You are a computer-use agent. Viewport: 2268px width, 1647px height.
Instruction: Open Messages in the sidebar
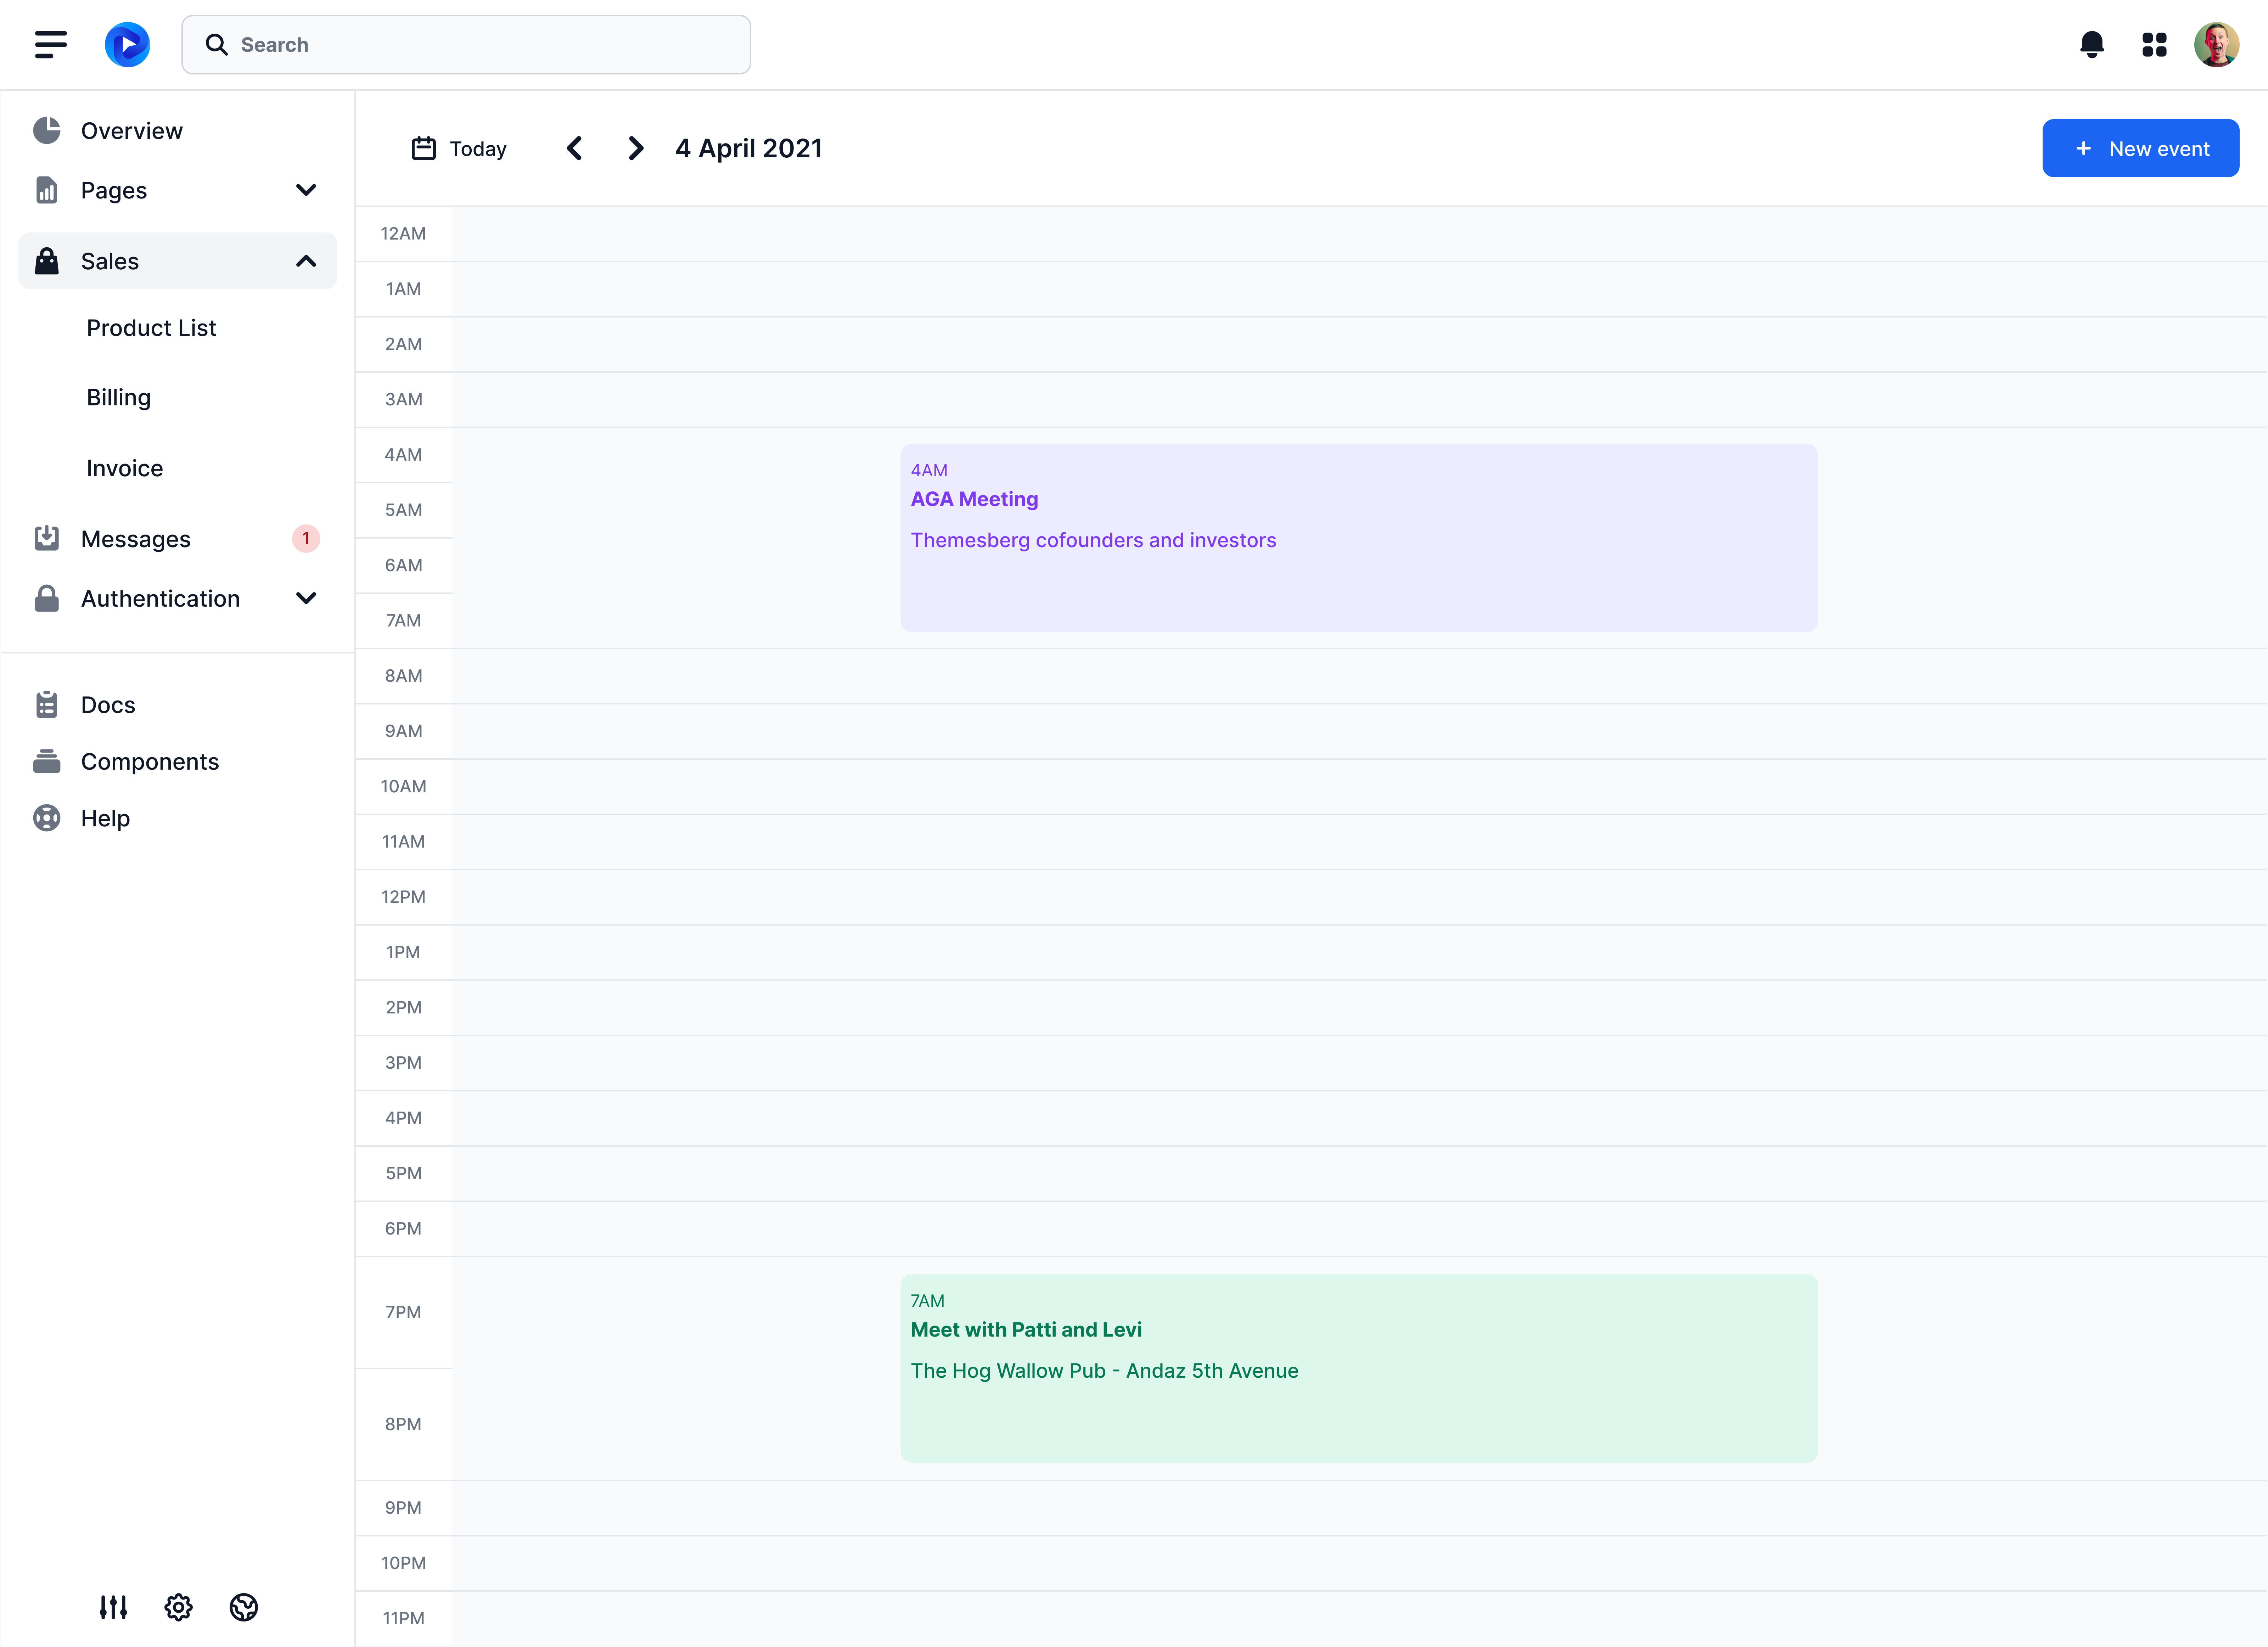tap(136, 539)
